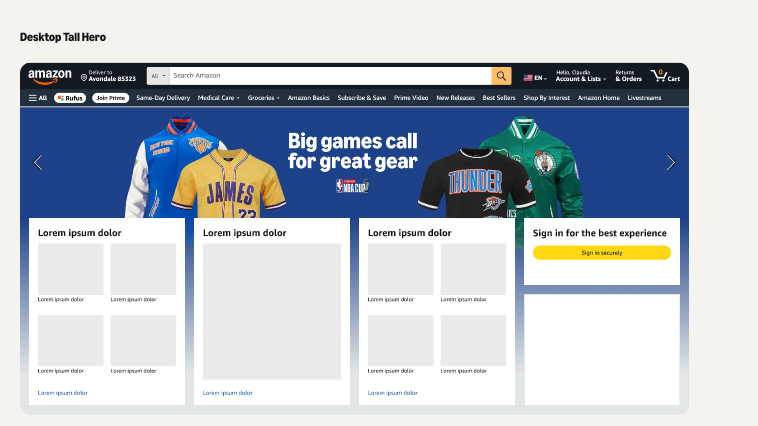
Task: Click 'Big games call for great gear' headline
Action: pos(352,151)
